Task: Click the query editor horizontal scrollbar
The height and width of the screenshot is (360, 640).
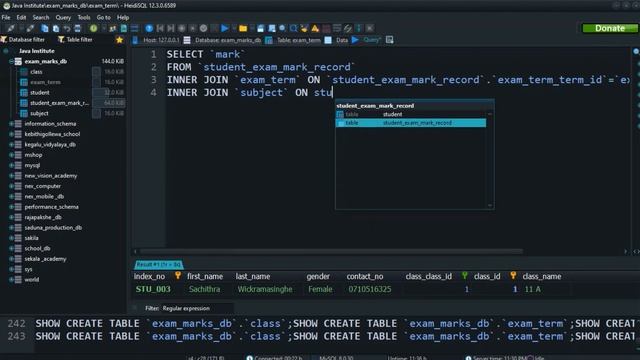Action: (331, 251)
